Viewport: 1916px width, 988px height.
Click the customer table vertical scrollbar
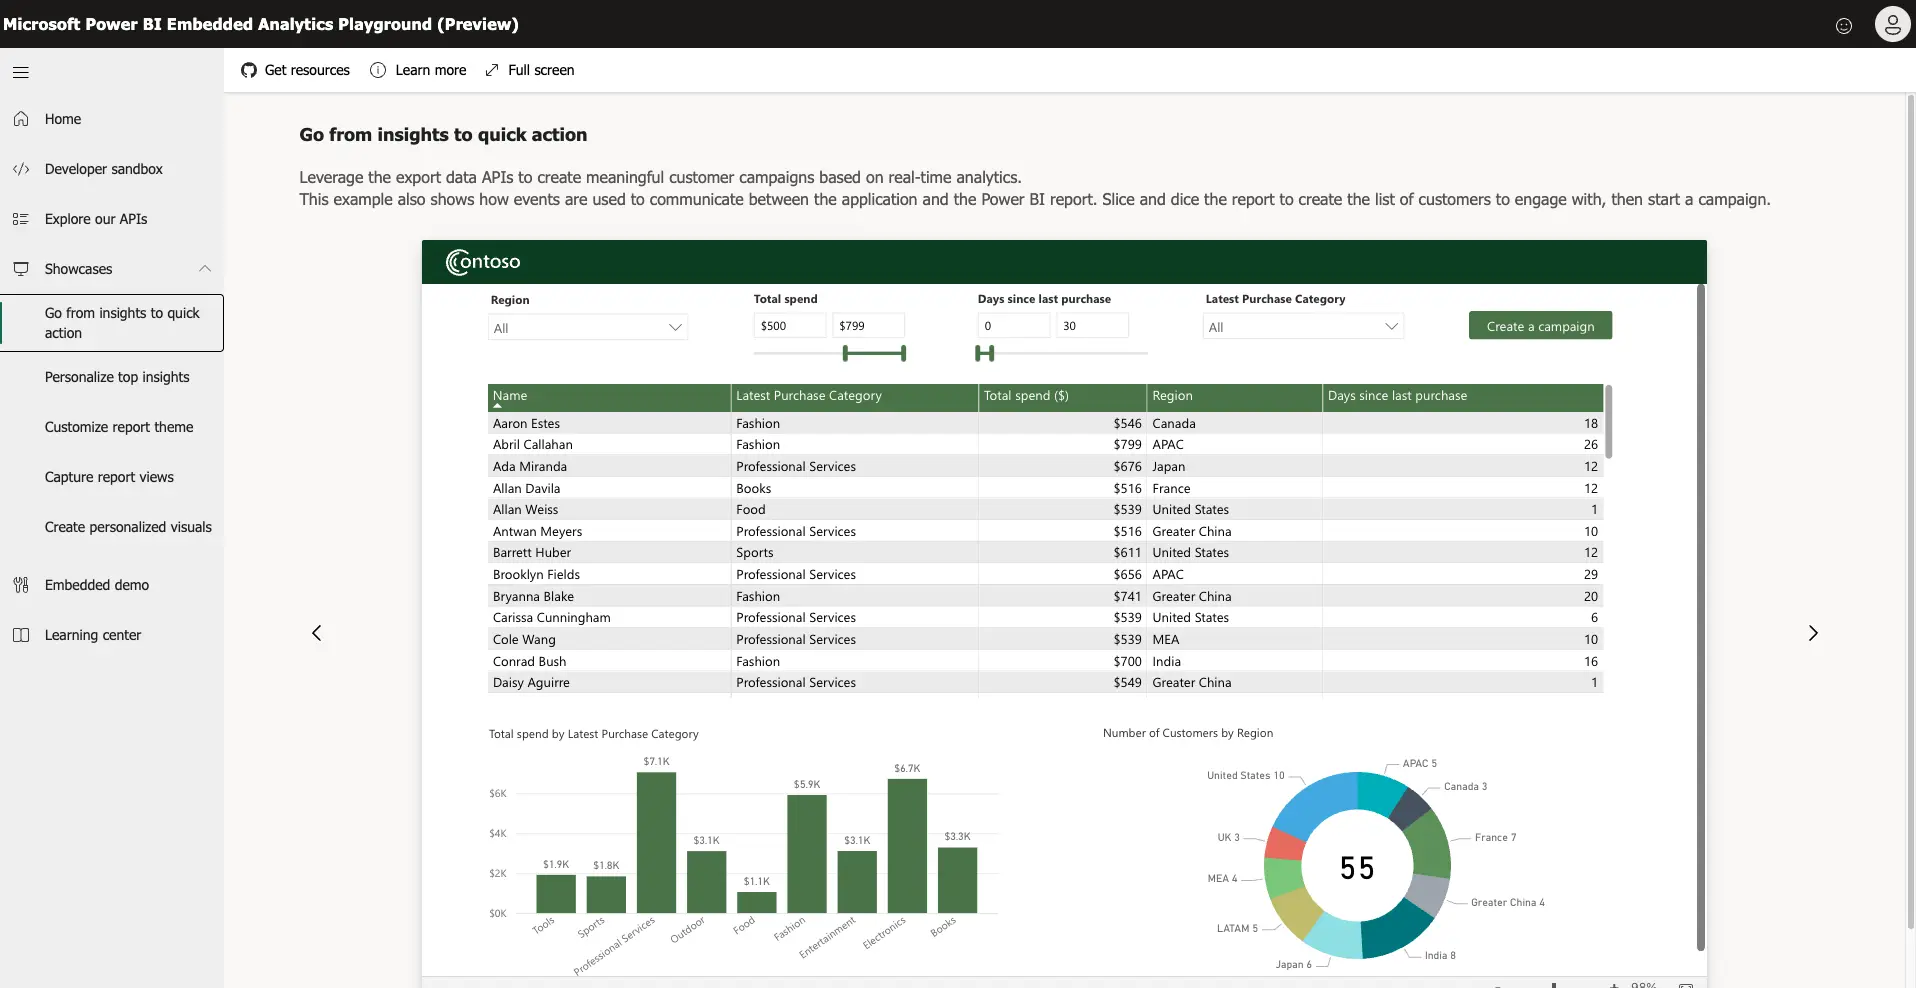pyautogui.click(x=1608, y=422)
